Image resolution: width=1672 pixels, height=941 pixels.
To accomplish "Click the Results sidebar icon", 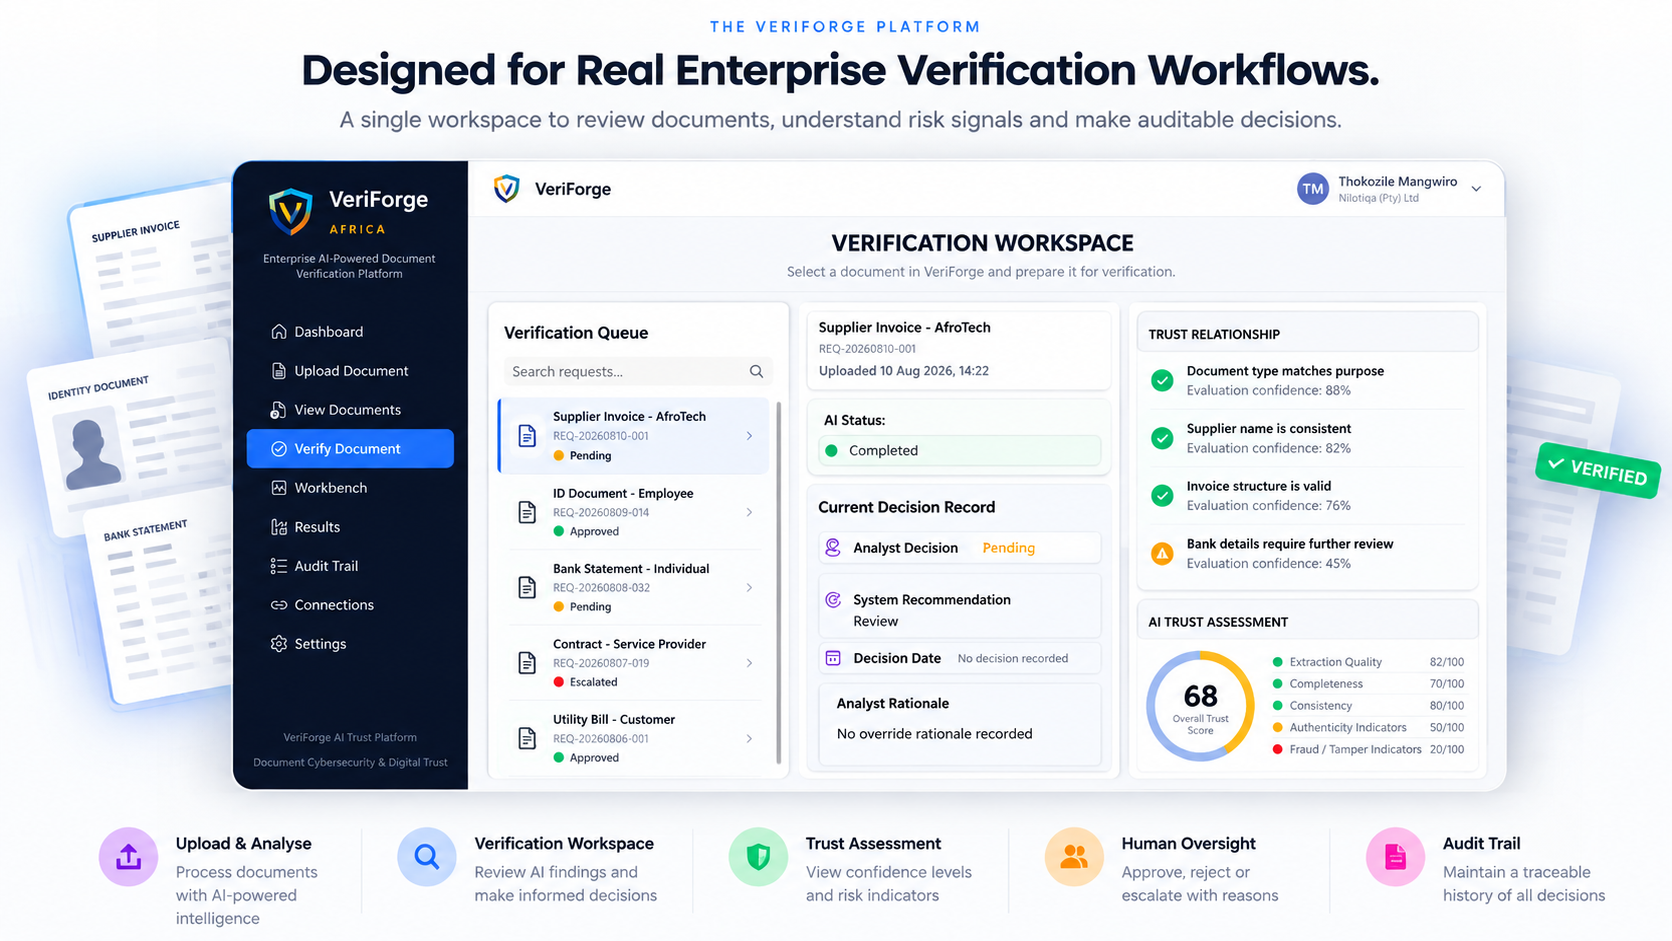I will tap(279, 527).
